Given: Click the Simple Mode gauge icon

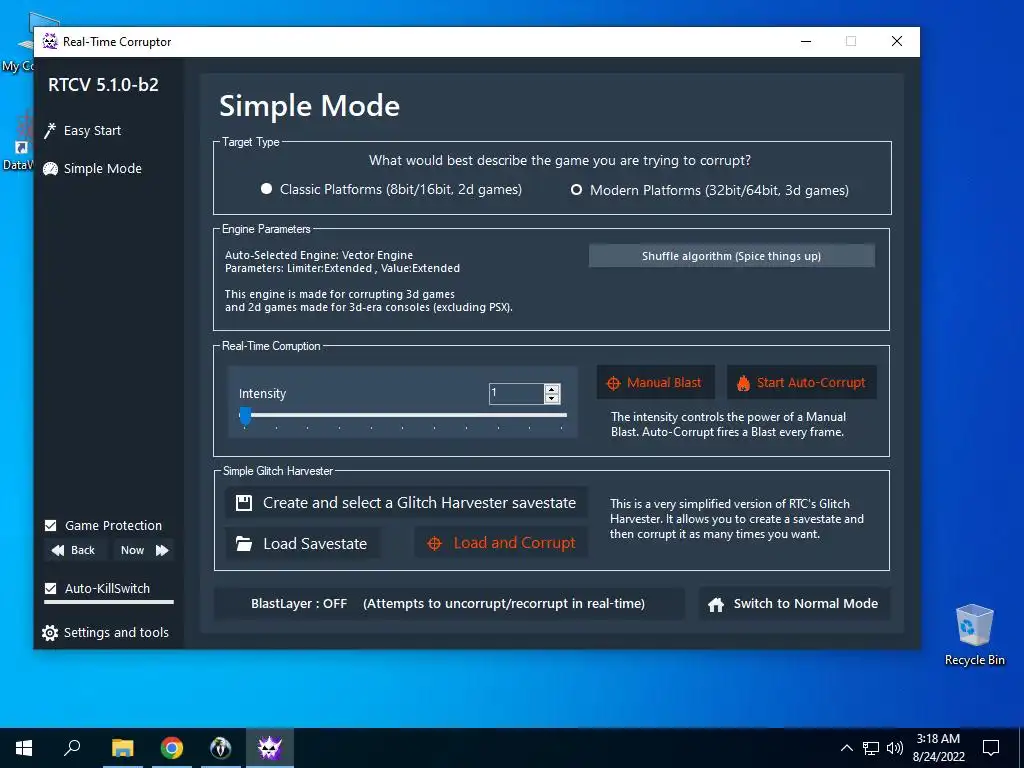Looking at the screenshot, I should click(x=50, y=169).
